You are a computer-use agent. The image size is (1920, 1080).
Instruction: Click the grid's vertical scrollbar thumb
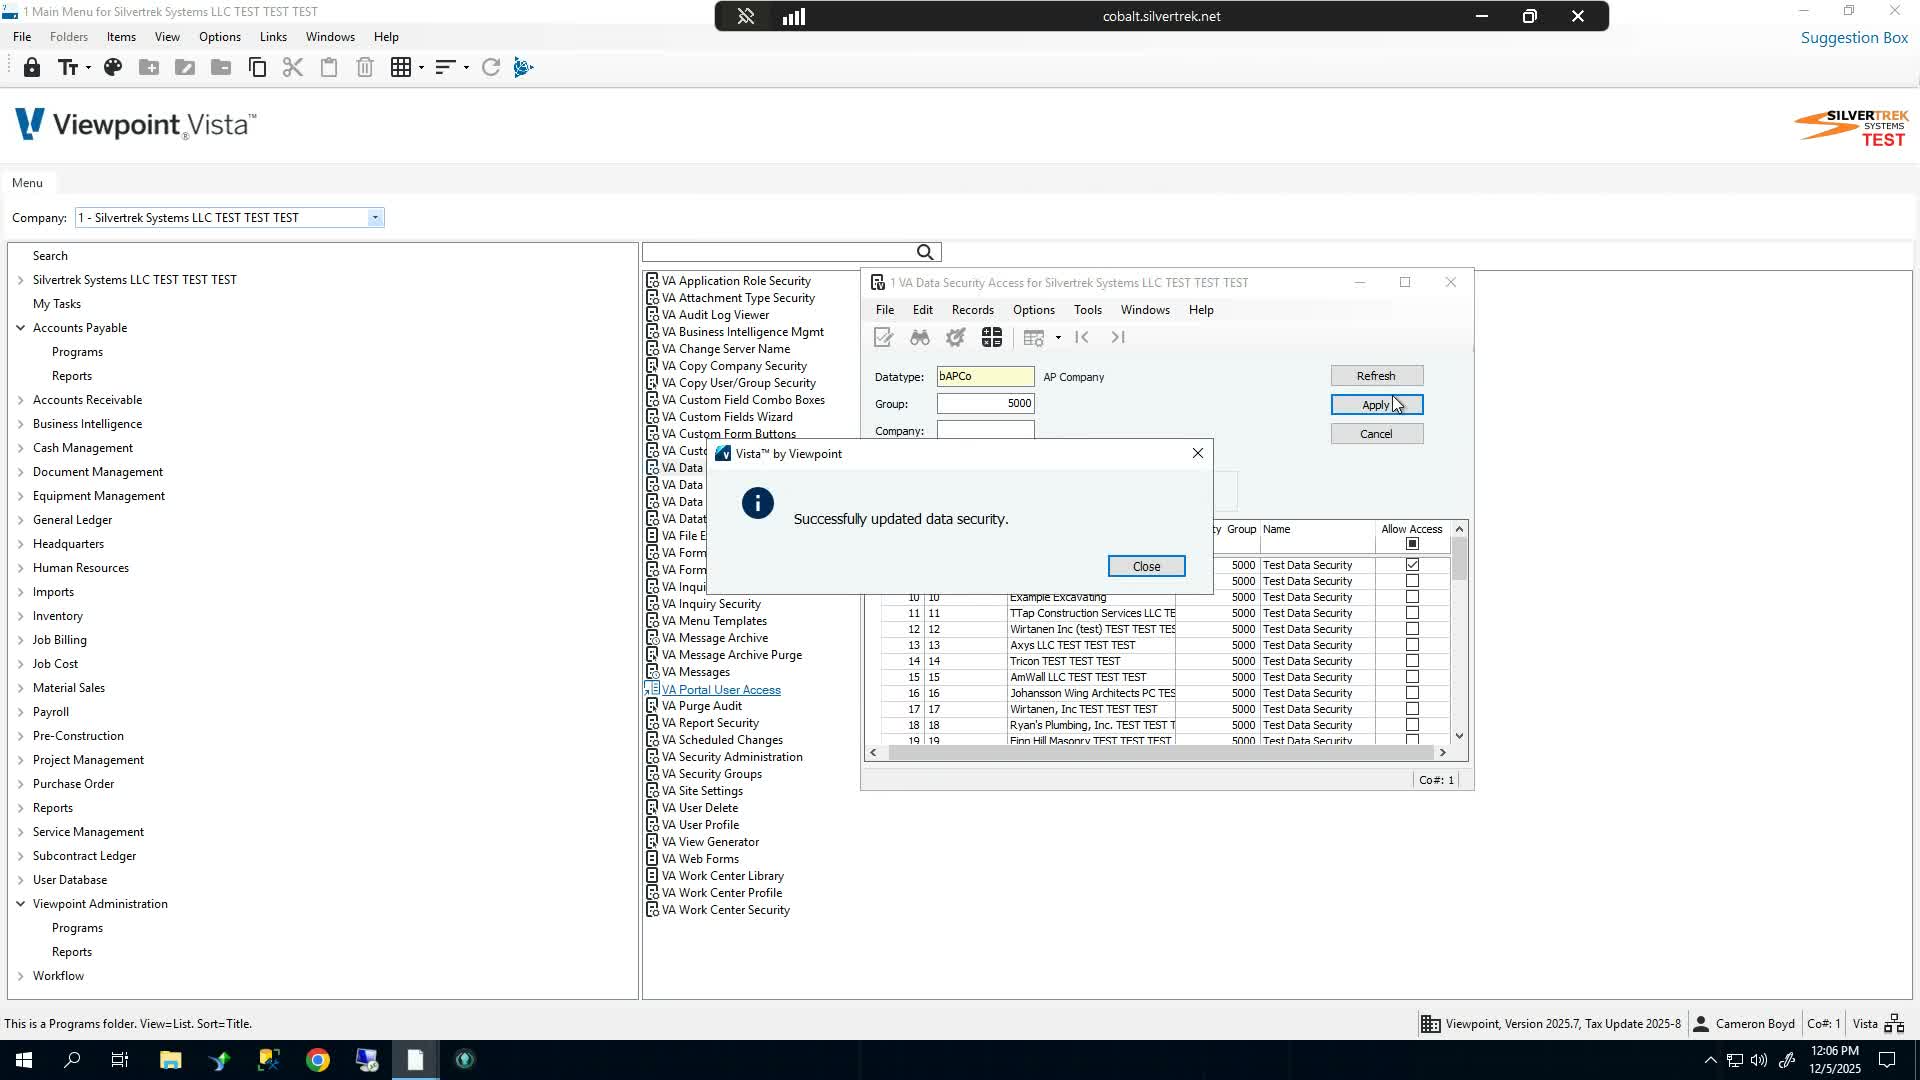[1460, 559]
